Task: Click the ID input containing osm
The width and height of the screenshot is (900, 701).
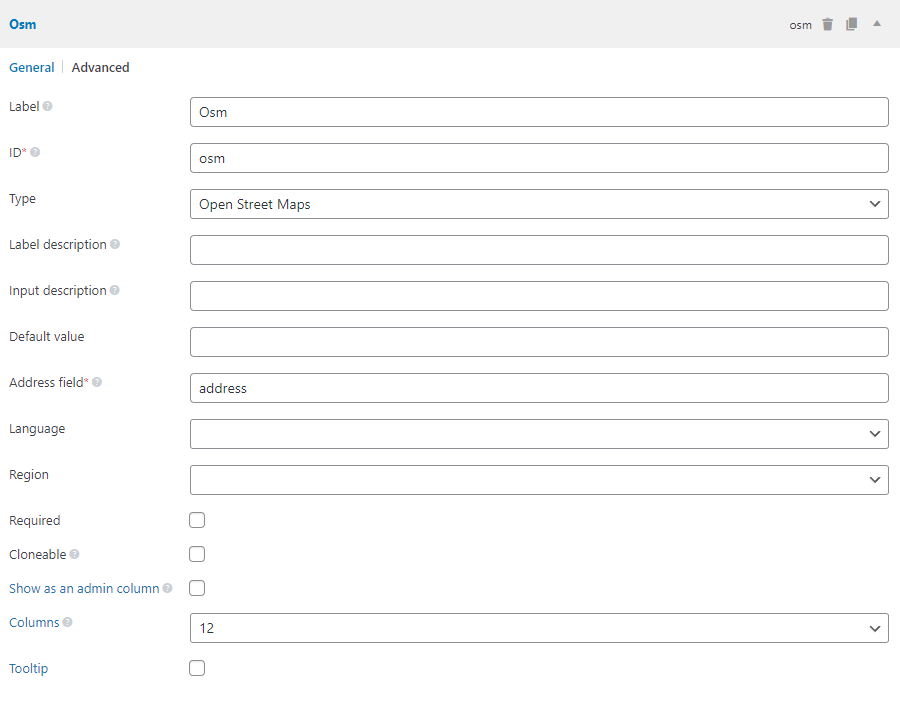Action: [x=539, y=158]
